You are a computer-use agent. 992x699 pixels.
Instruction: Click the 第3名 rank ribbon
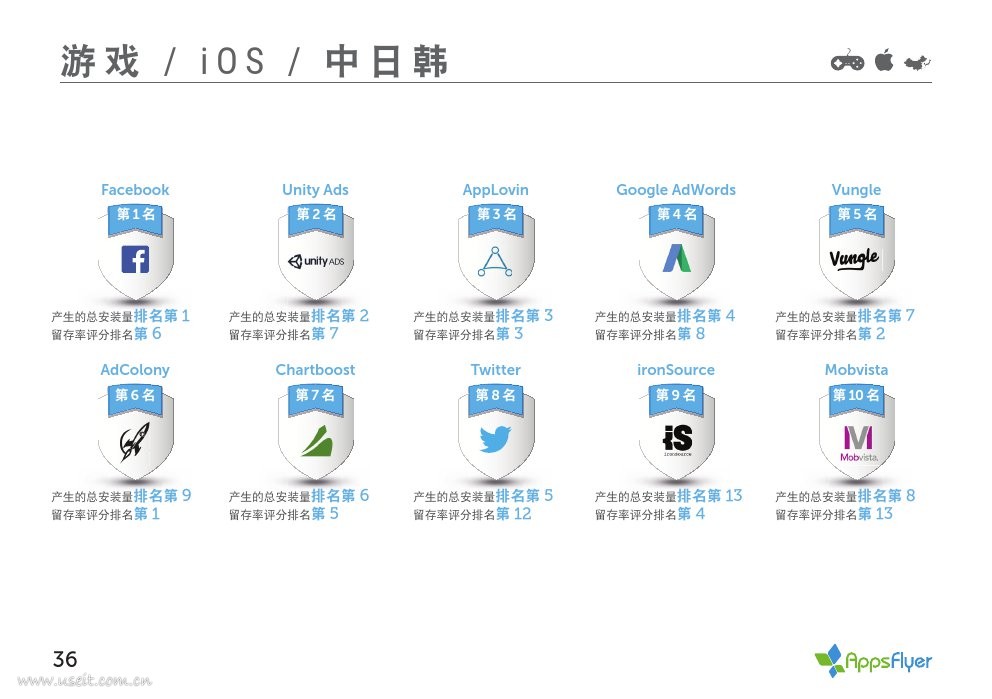point(496,218)
